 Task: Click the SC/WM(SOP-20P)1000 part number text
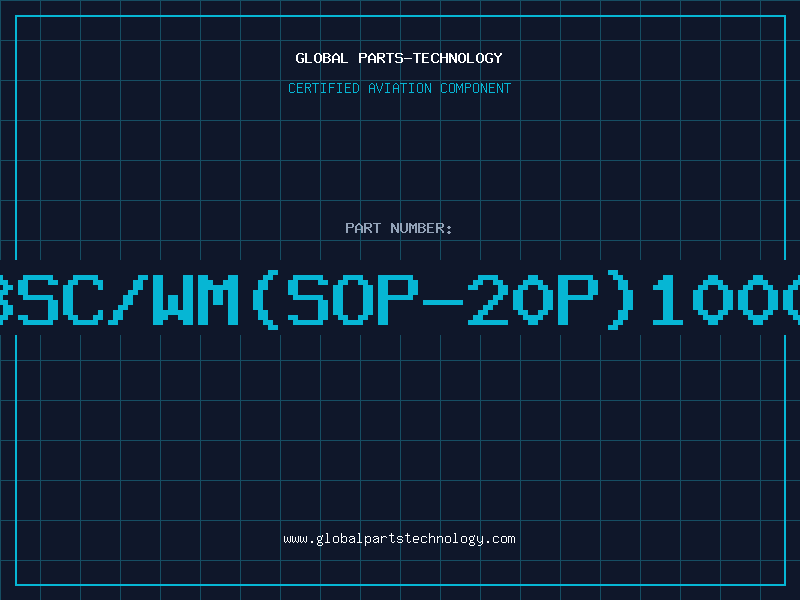pos(400,300)
